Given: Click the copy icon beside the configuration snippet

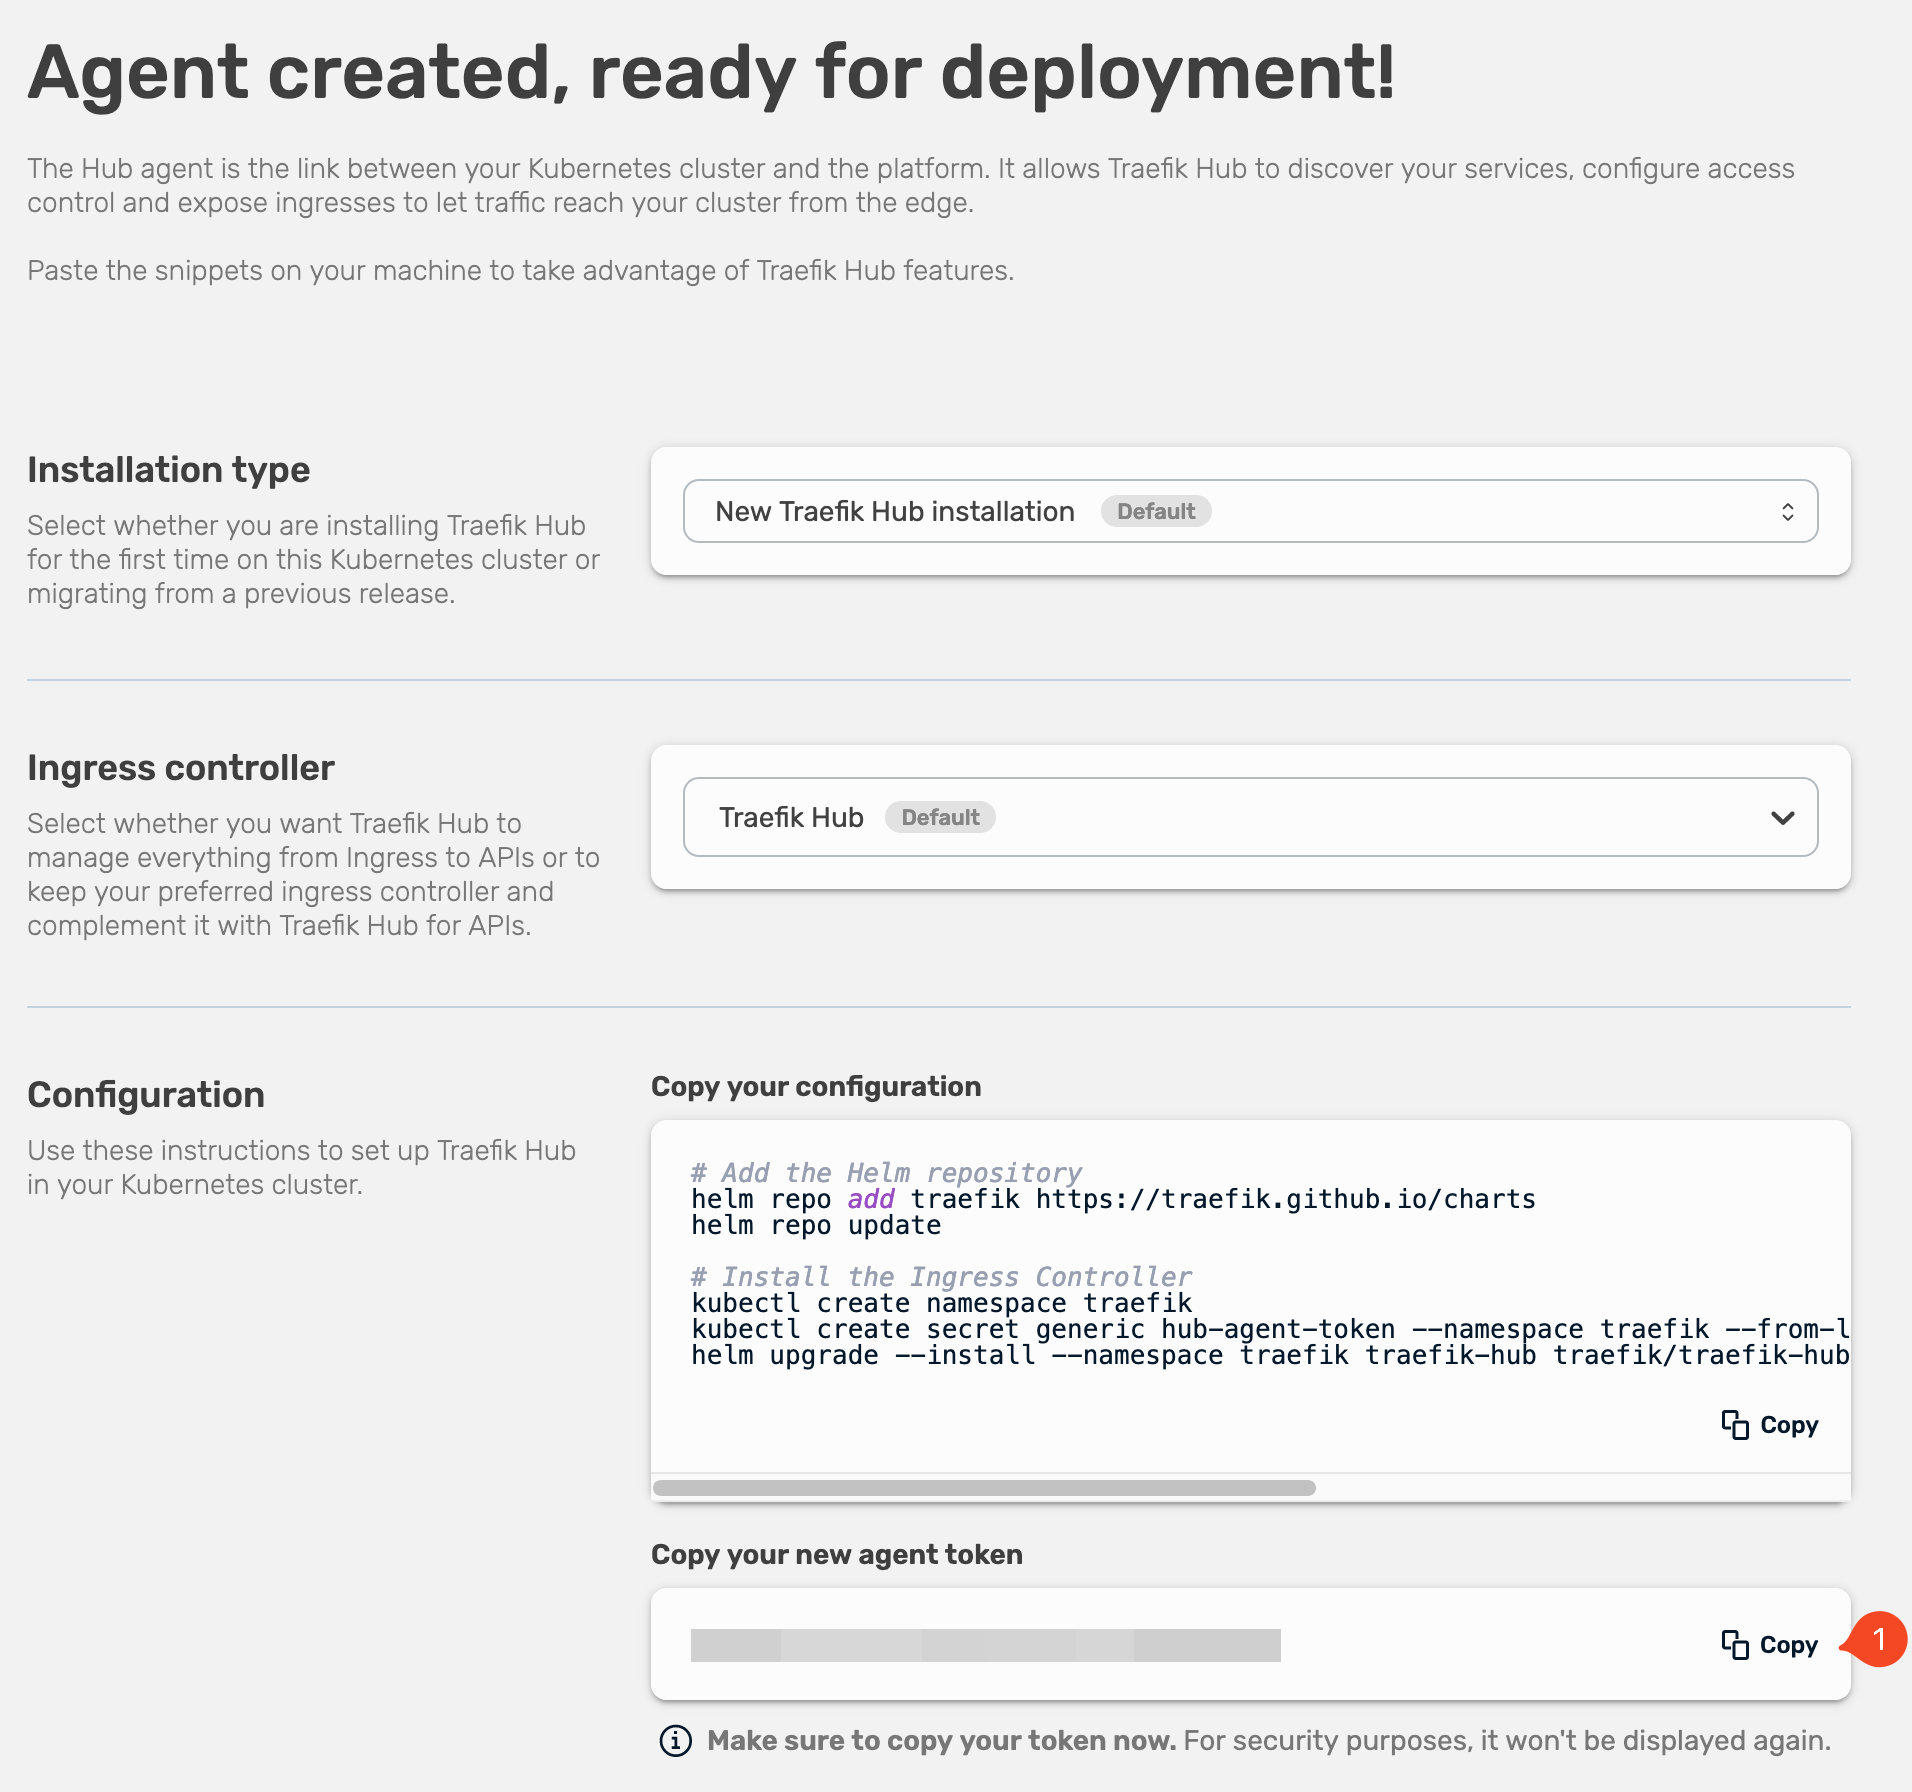Looking at the screenshot, I should click(1735, 1425).
